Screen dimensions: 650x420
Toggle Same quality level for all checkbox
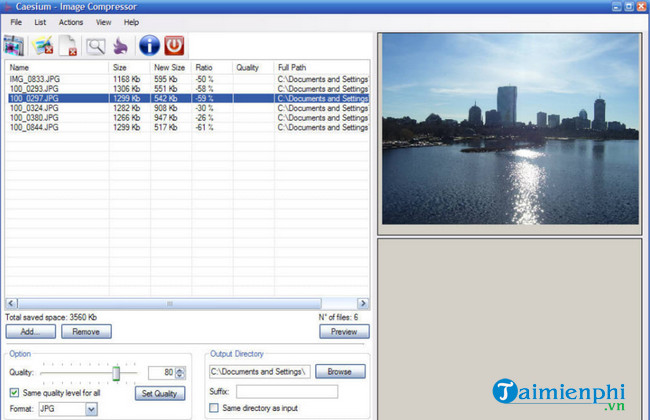click(x=15, y=393)
